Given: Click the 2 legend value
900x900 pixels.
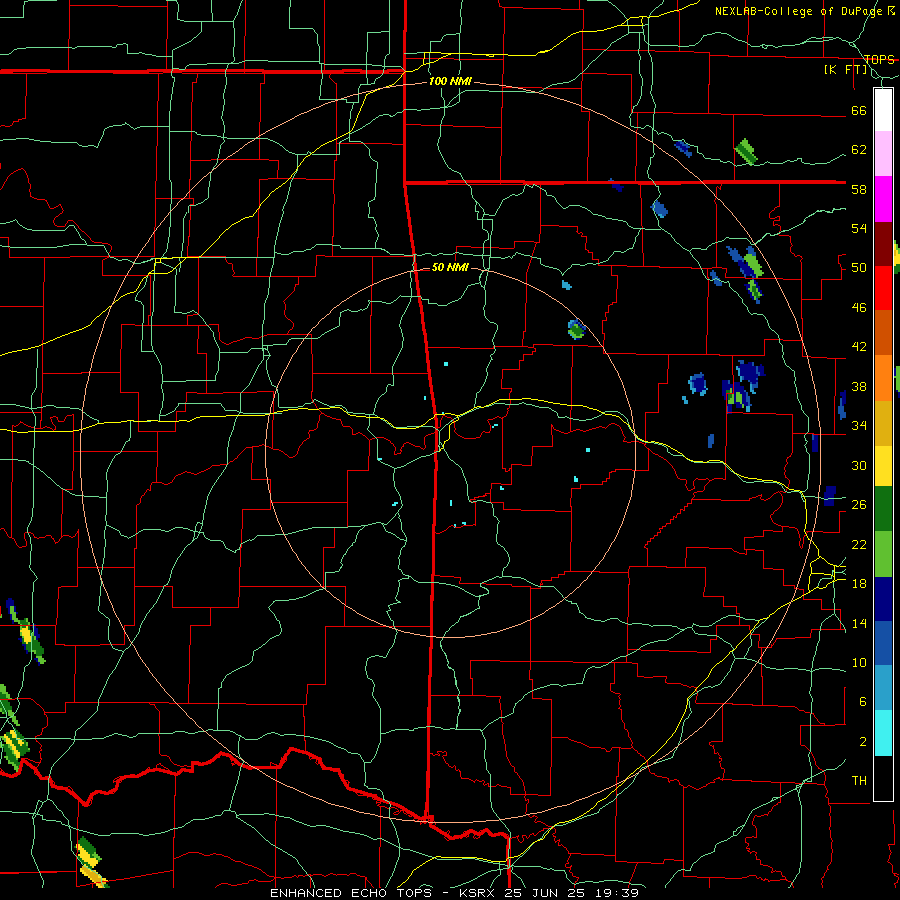Looking at the screenshot, I should coord(862,742).
